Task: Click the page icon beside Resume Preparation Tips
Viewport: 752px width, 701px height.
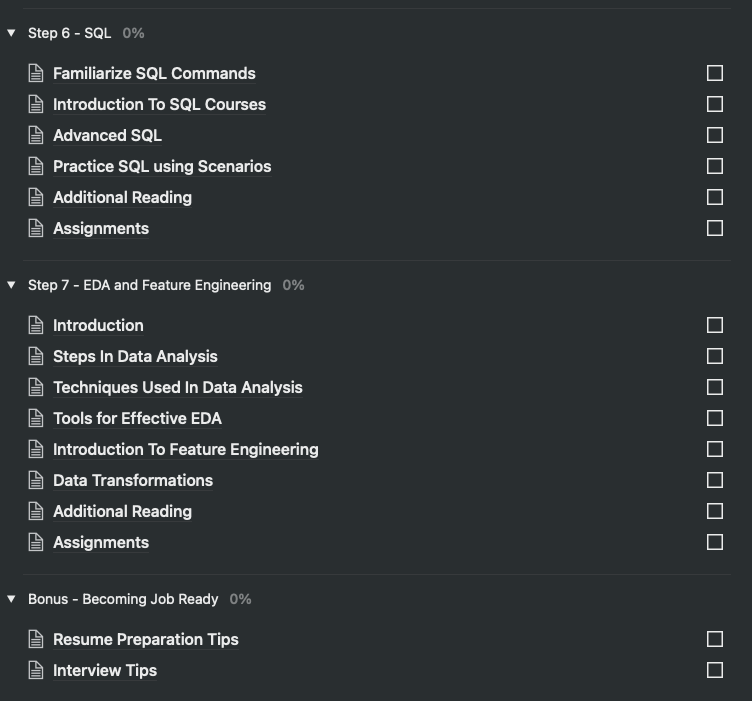Action: tap(36, 639)
